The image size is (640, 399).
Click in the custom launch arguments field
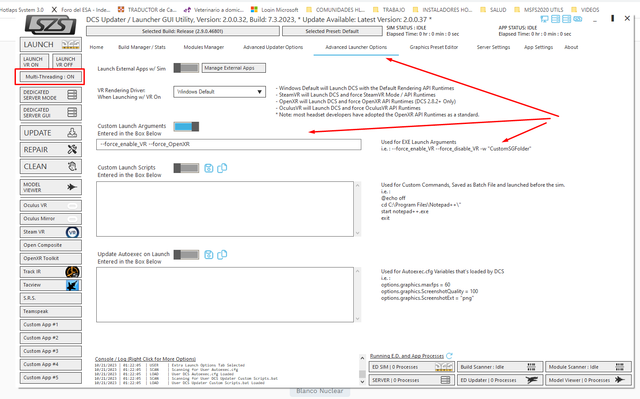[229, 144]
